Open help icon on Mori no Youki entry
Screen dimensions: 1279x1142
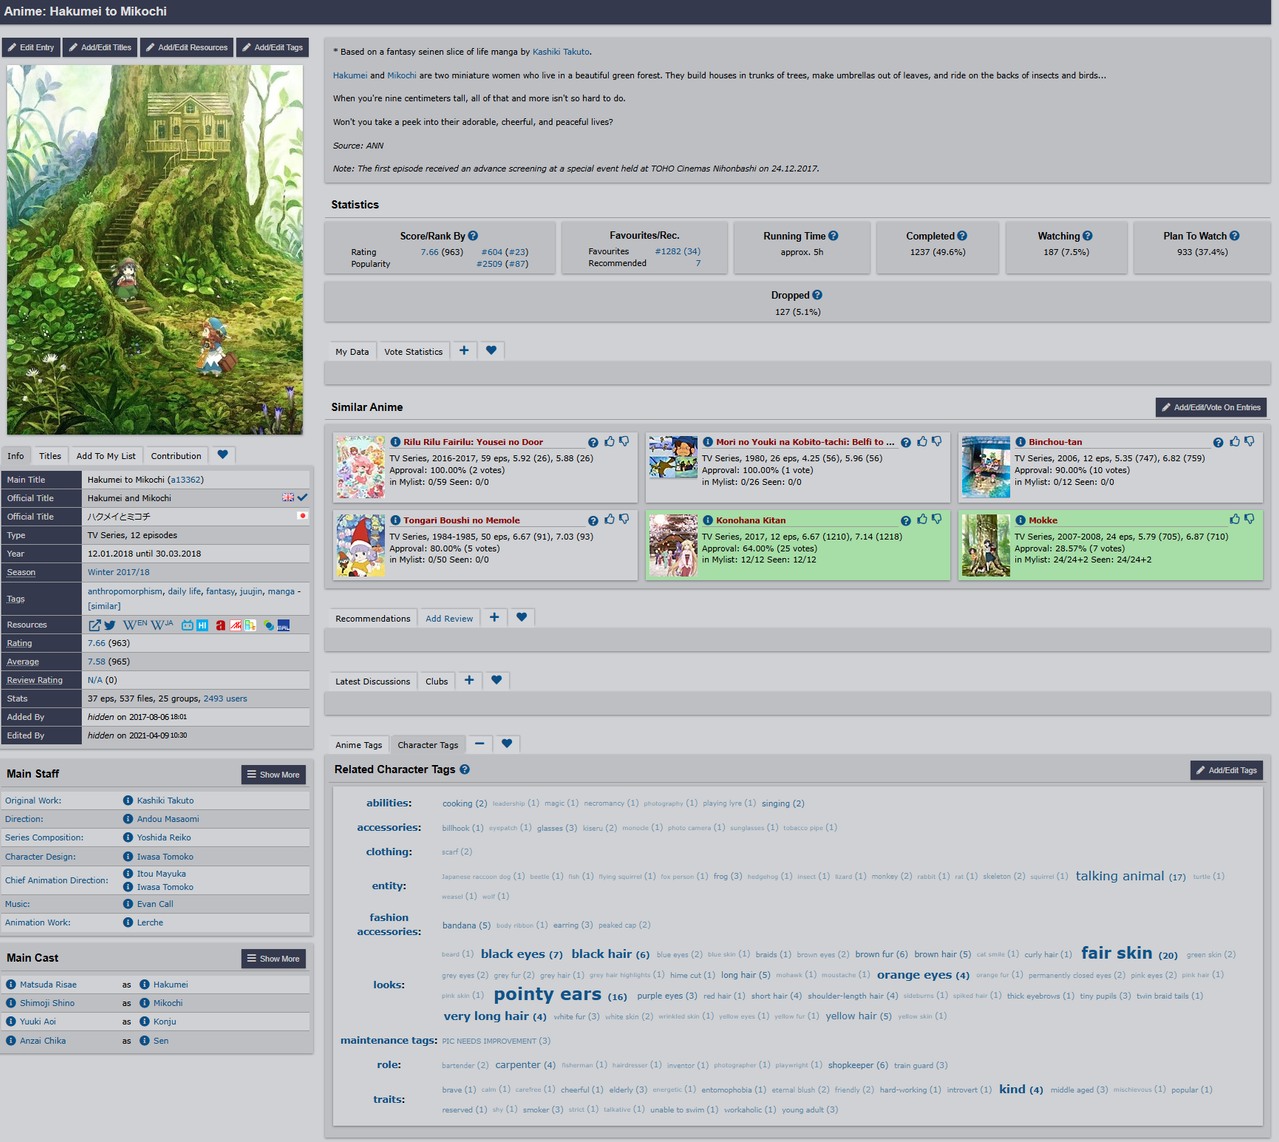(x=906, y=442)
